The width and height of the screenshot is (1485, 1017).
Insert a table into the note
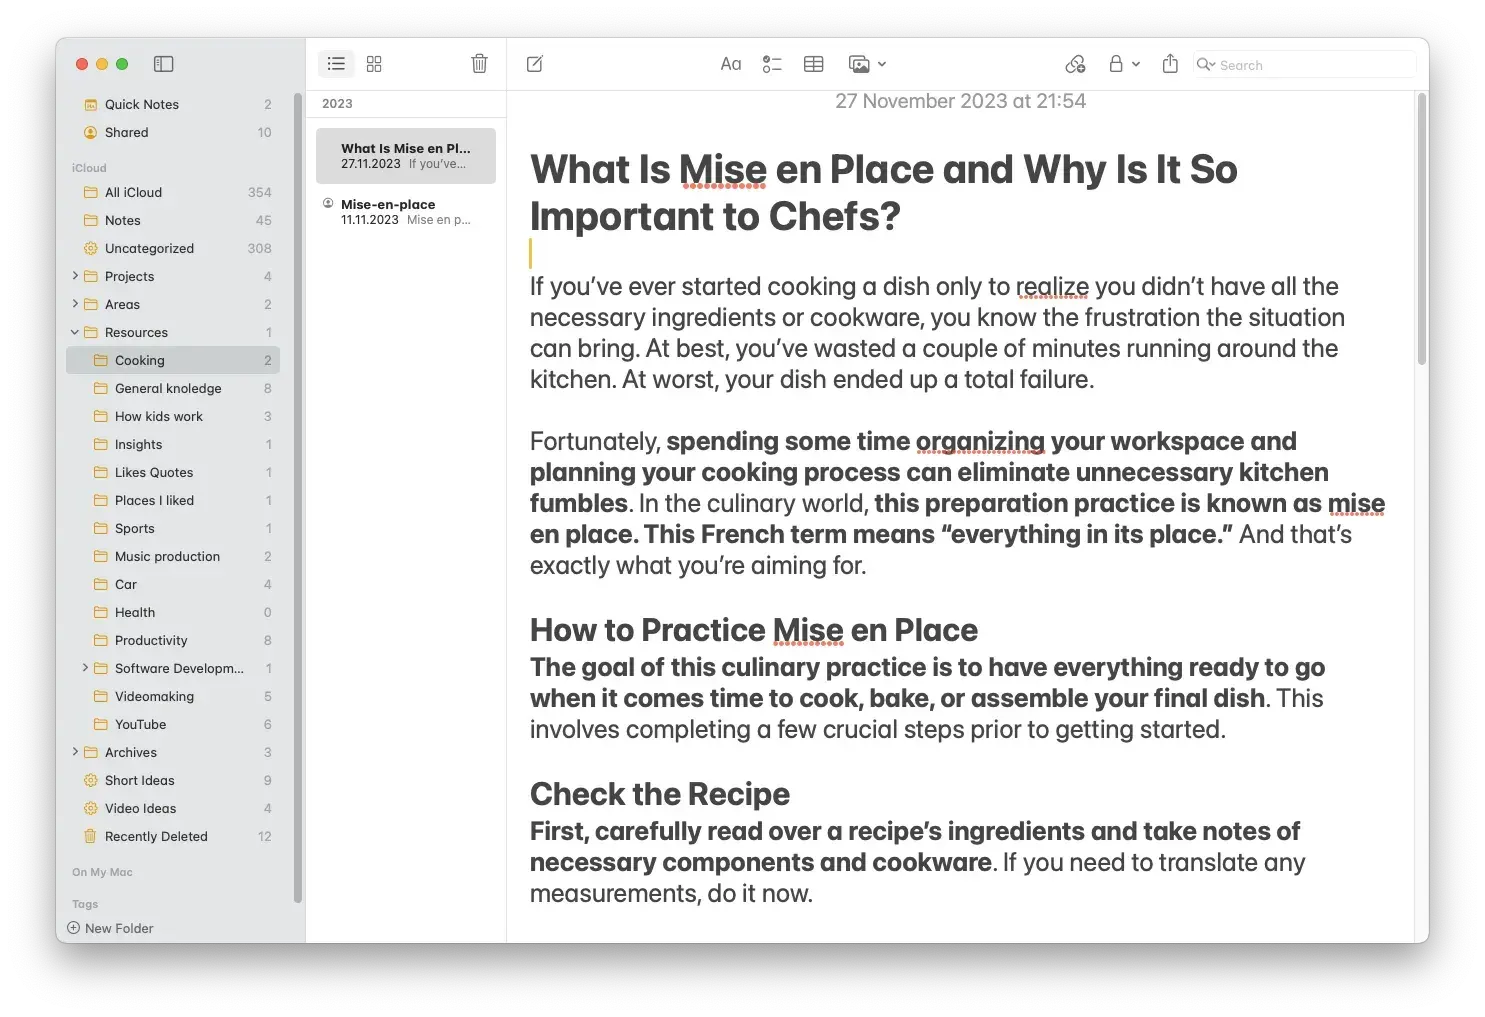click(813, 63)
